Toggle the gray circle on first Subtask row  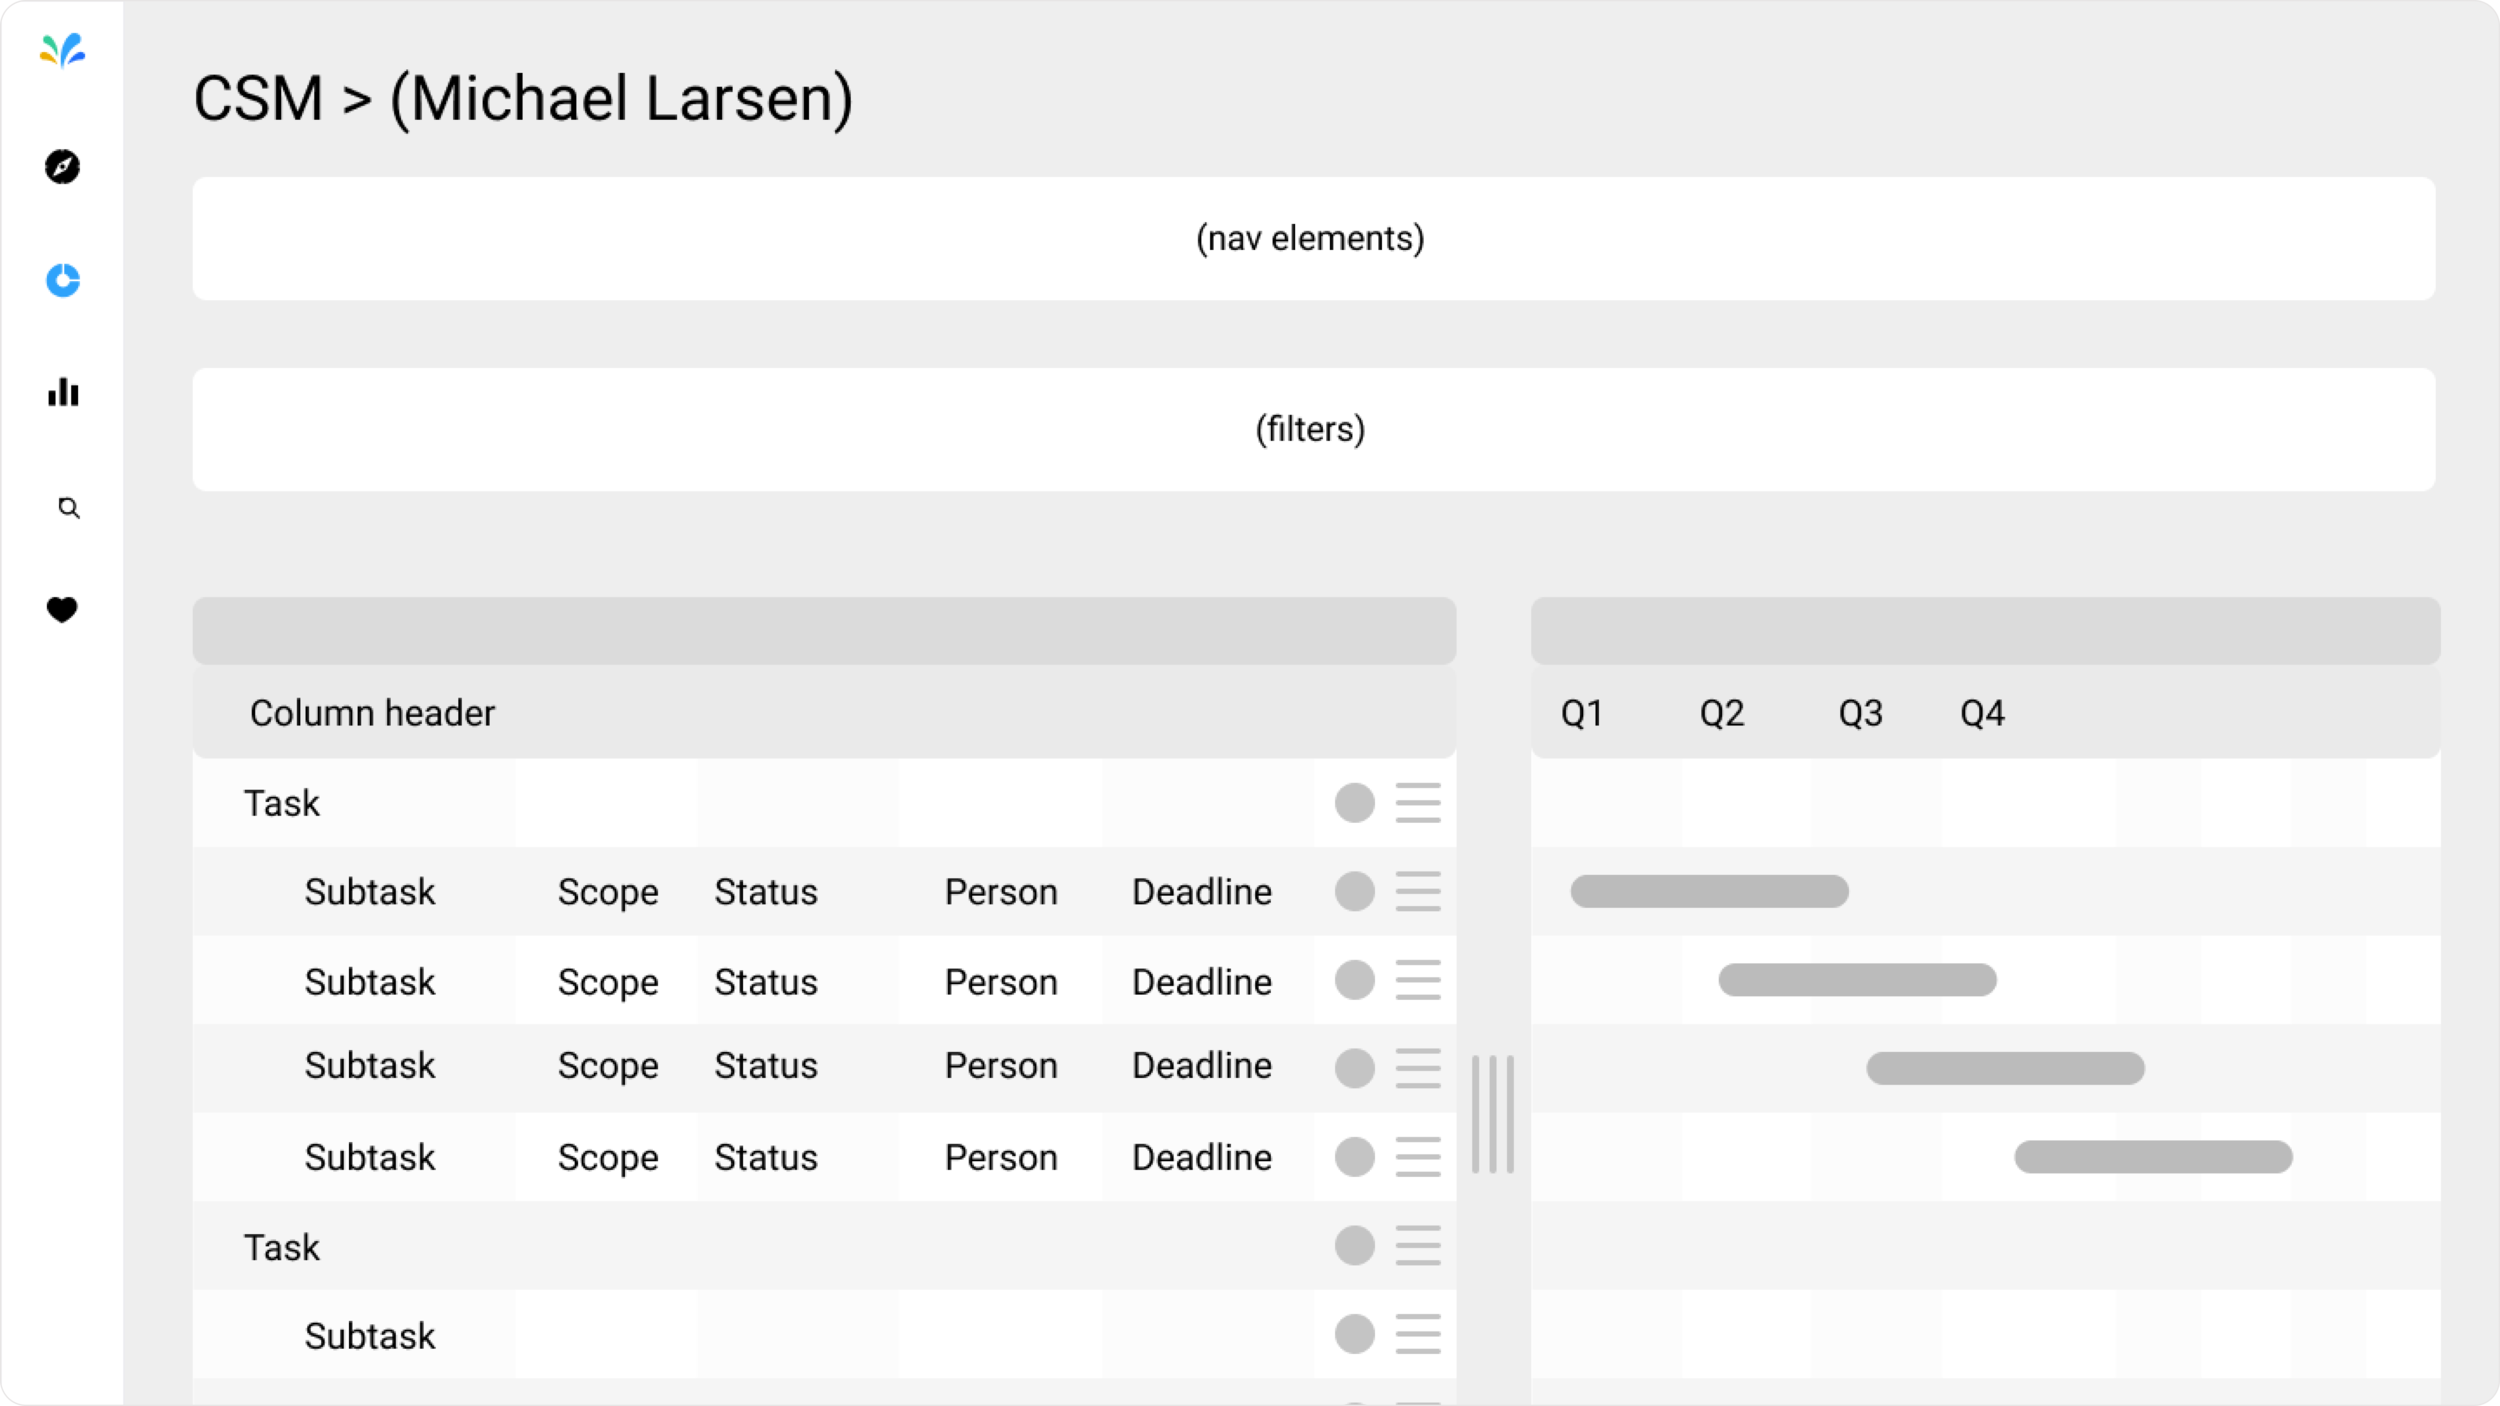click(x=1355, y=891)
